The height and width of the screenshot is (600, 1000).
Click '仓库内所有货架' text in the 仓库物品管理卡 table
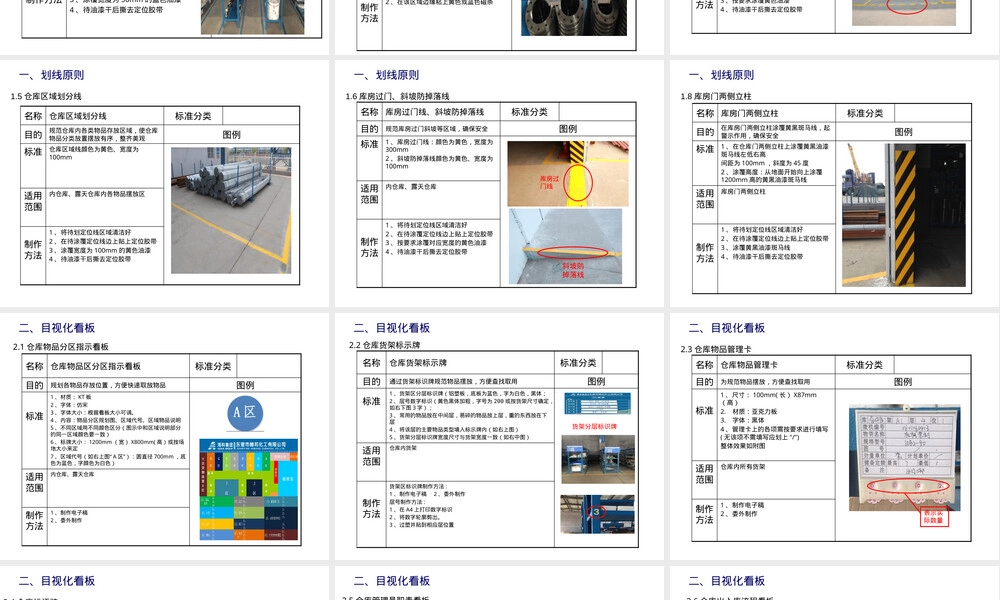point(743,467)
